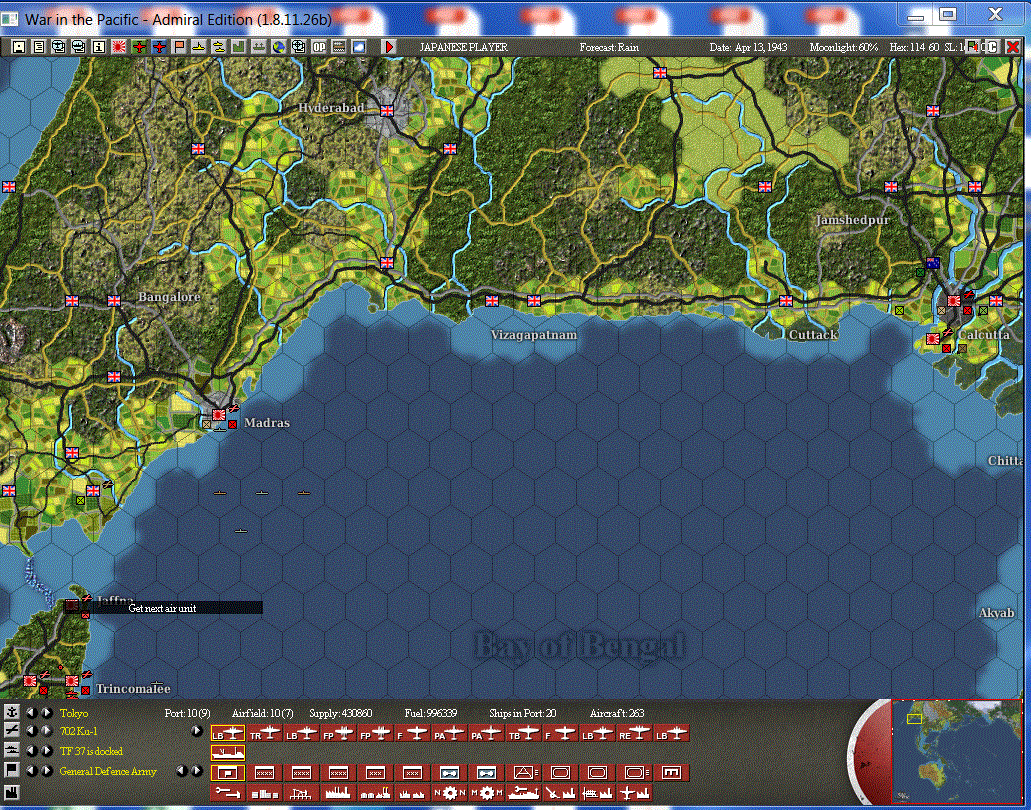The image size is (1031, 810).
Task: Click the 'N' gear naval shipyard icon
Action: pos(450,793)
